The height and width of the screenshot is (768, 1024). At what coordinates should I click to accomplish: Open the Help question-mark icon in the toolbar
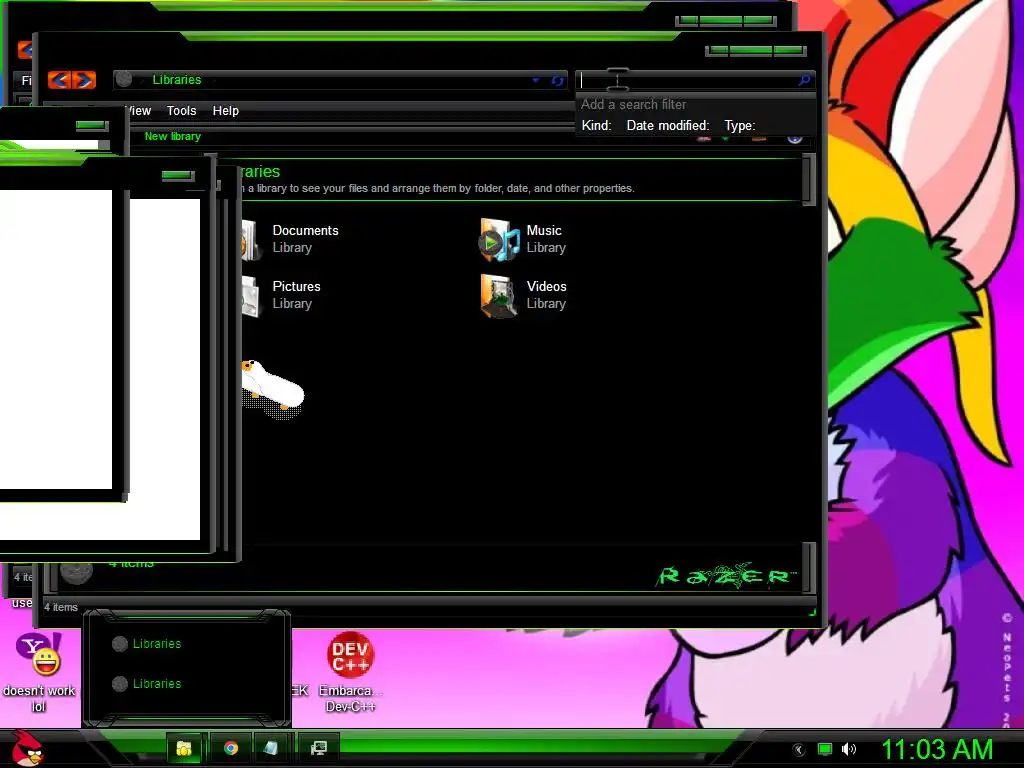pyautogui.click(x=794, y=138)
